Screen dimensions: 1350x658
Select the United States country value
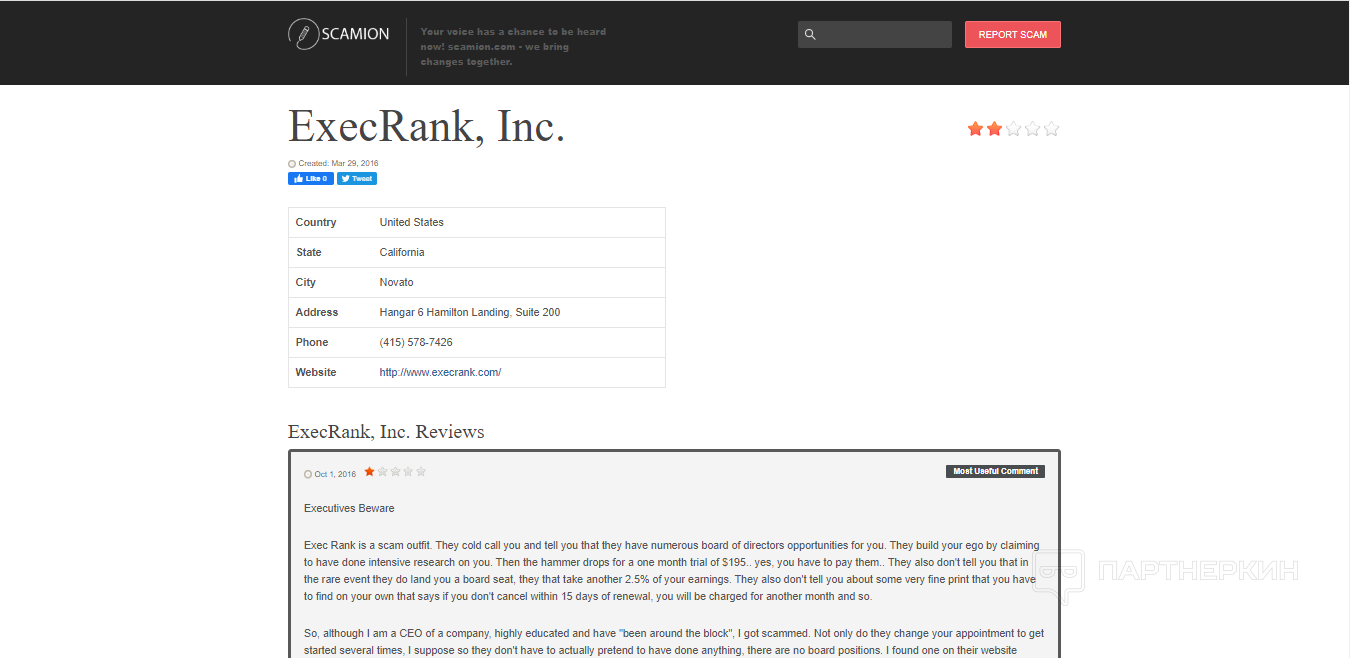pos(412,222)
